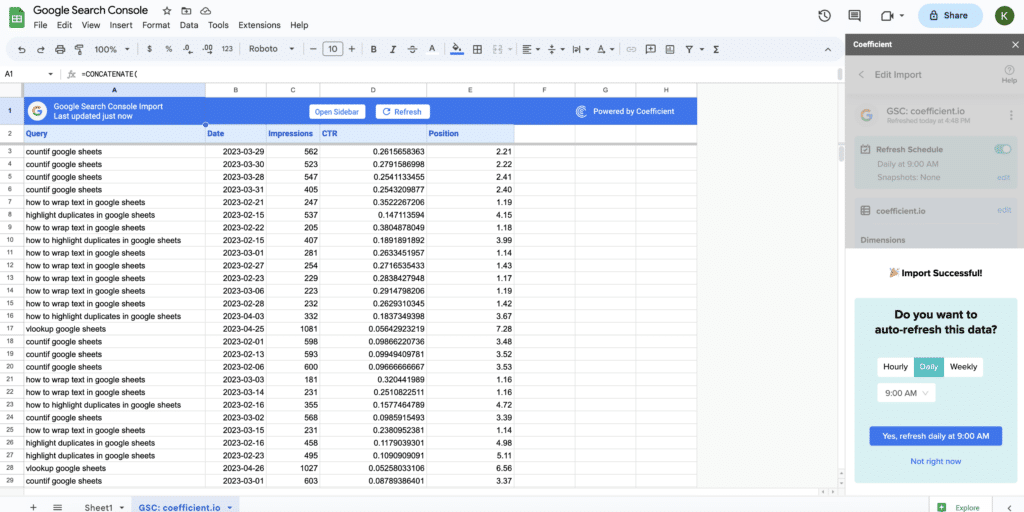Image resolution: width=1024 pixels, height=512 pixels.
Task: Start a Meet call
Action: tap(891, 16)
